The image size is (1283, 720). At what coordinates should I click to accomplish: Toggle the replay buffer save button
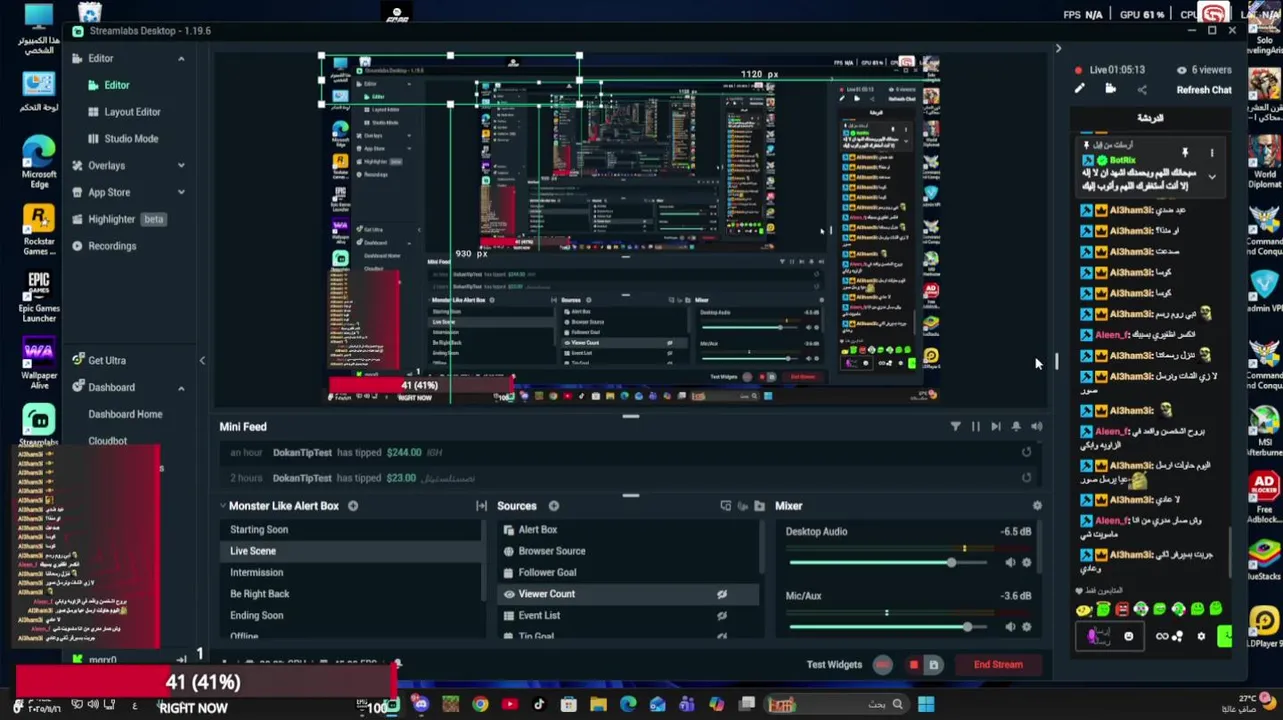[933, 665]
